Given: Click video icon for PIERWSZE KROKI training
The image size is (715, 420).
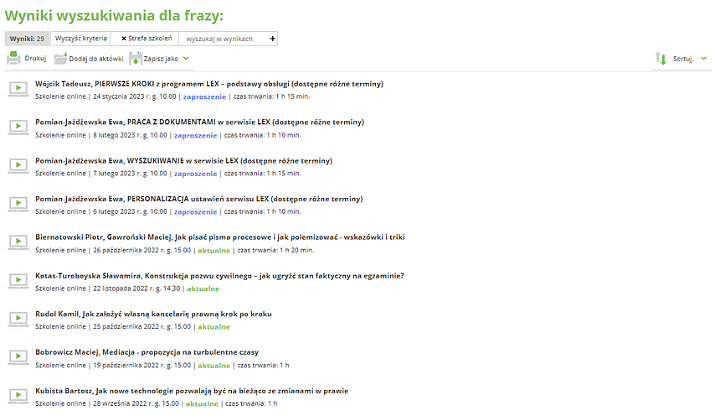Looking at the screenshot, I should click(x=17, y=89).
